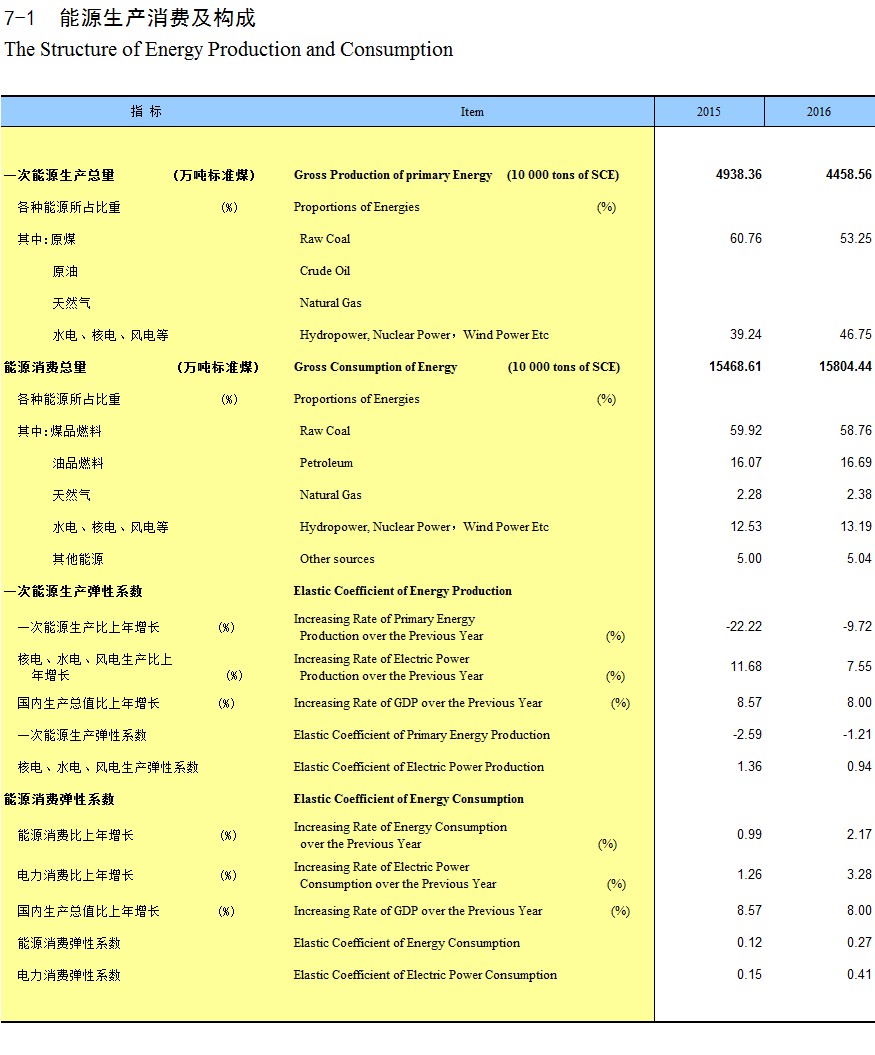Click electric power production rate 7.55
The image size is (875, 1055).
pyautogui.click(x=859, y=666)
